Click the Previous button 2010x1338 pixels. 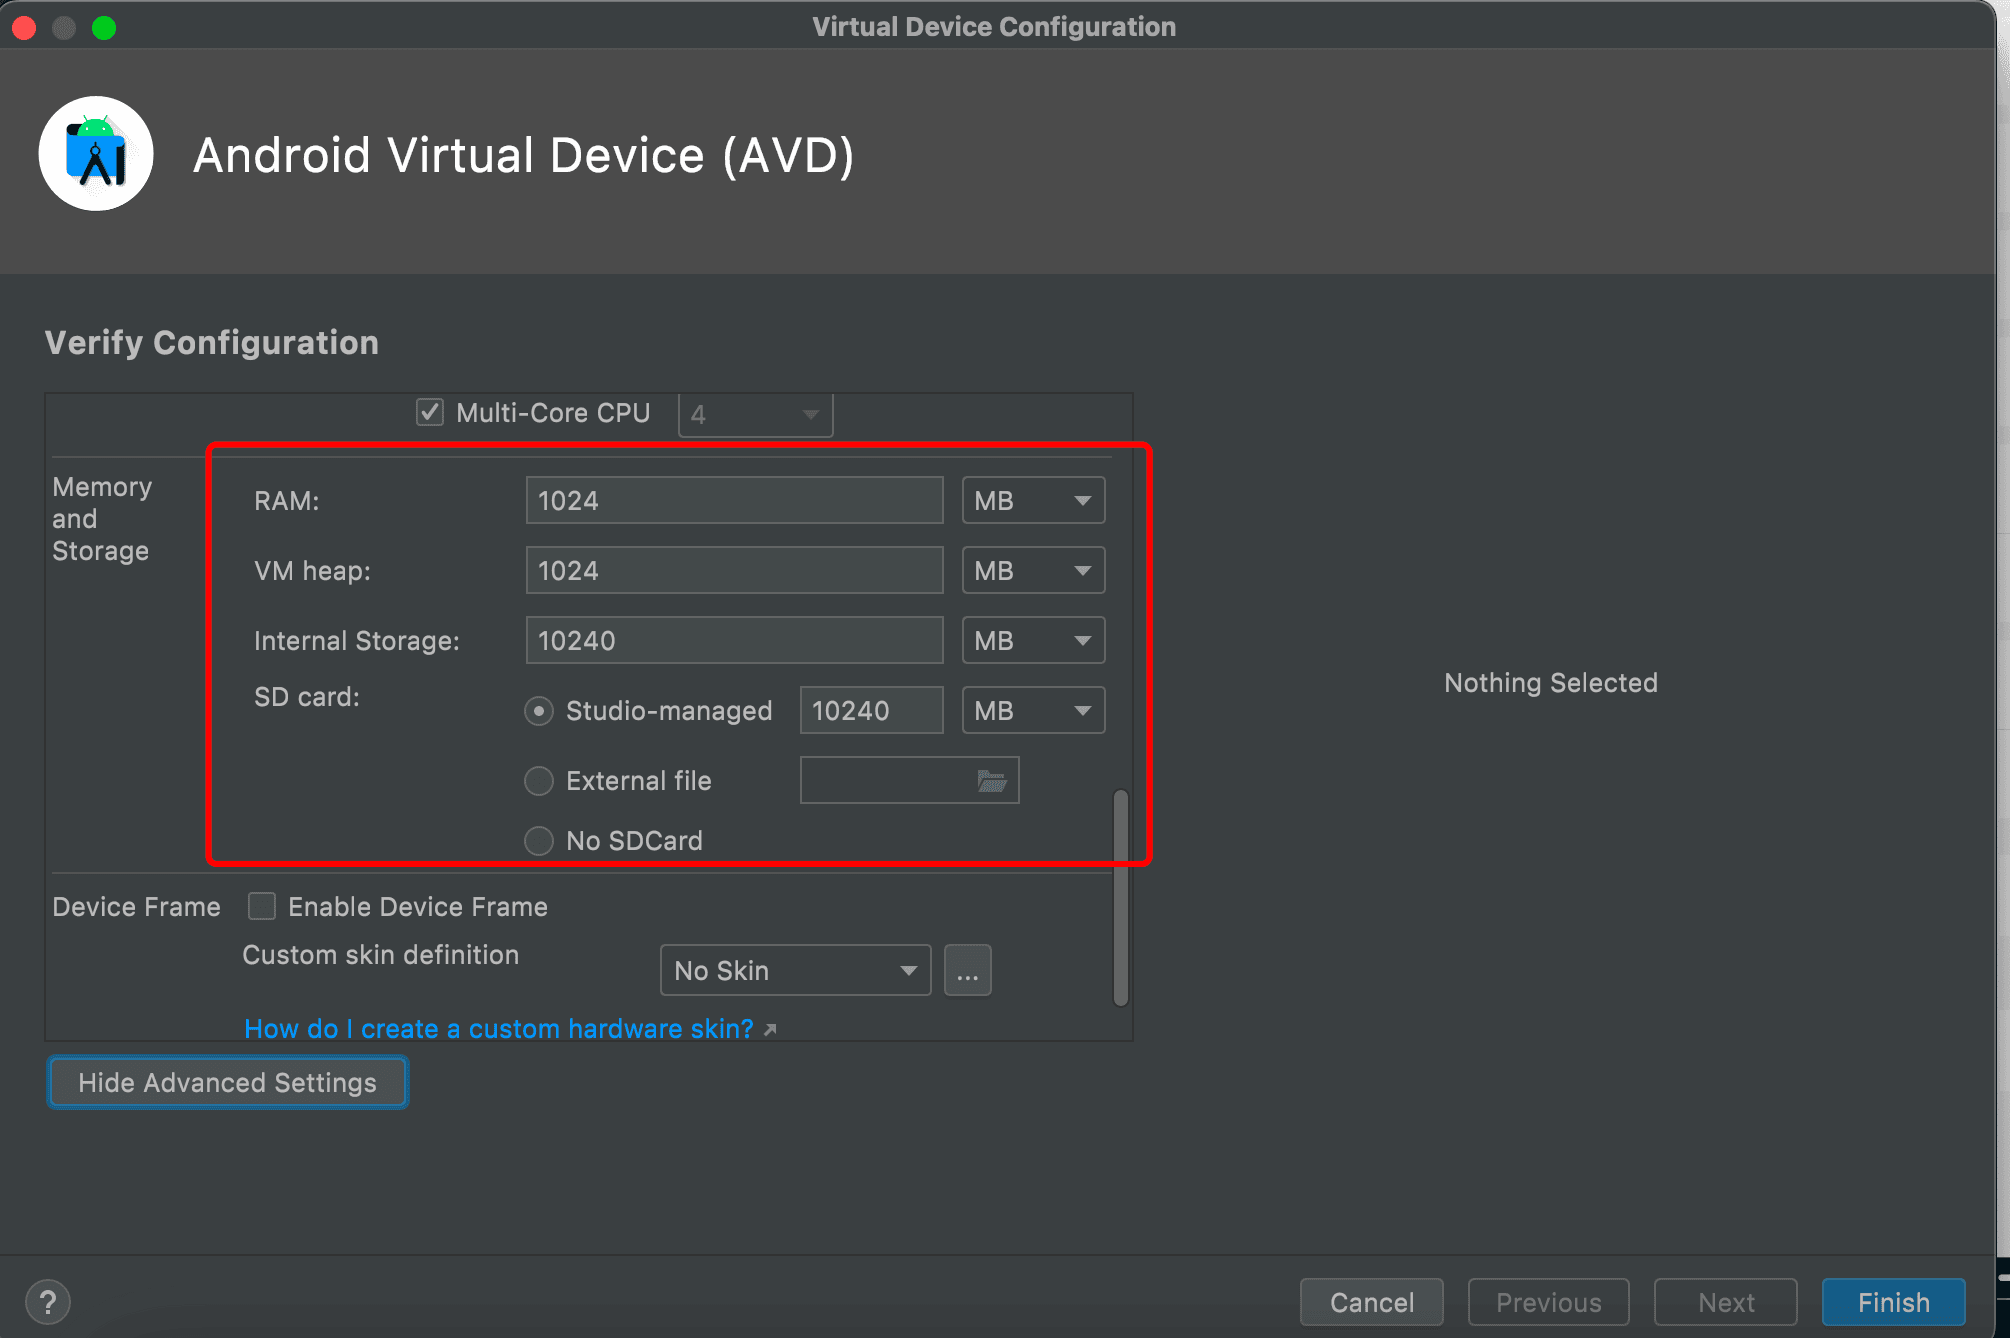point(1548,1302)
